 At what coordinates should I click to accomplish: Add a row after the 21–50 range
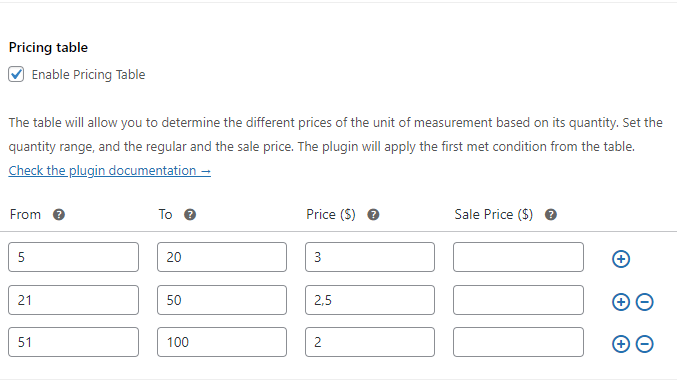621,302
